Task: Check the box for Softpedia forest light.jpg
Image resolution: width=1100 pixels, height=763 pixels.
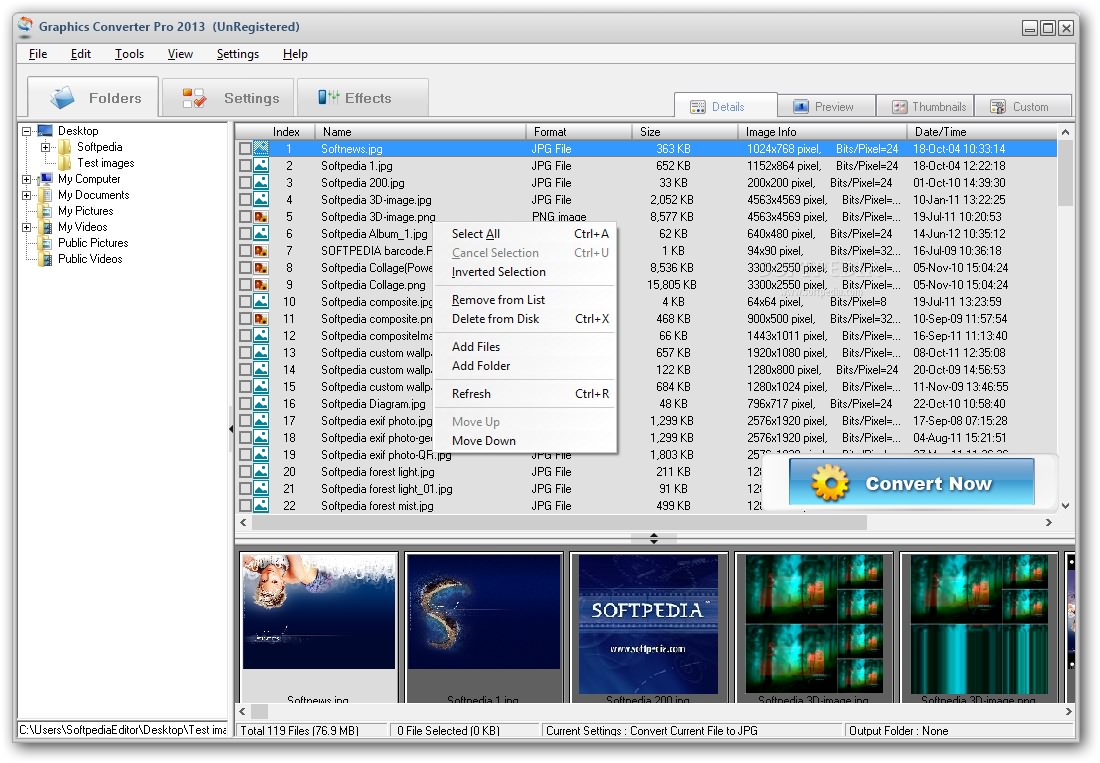Action: point(245,472)
